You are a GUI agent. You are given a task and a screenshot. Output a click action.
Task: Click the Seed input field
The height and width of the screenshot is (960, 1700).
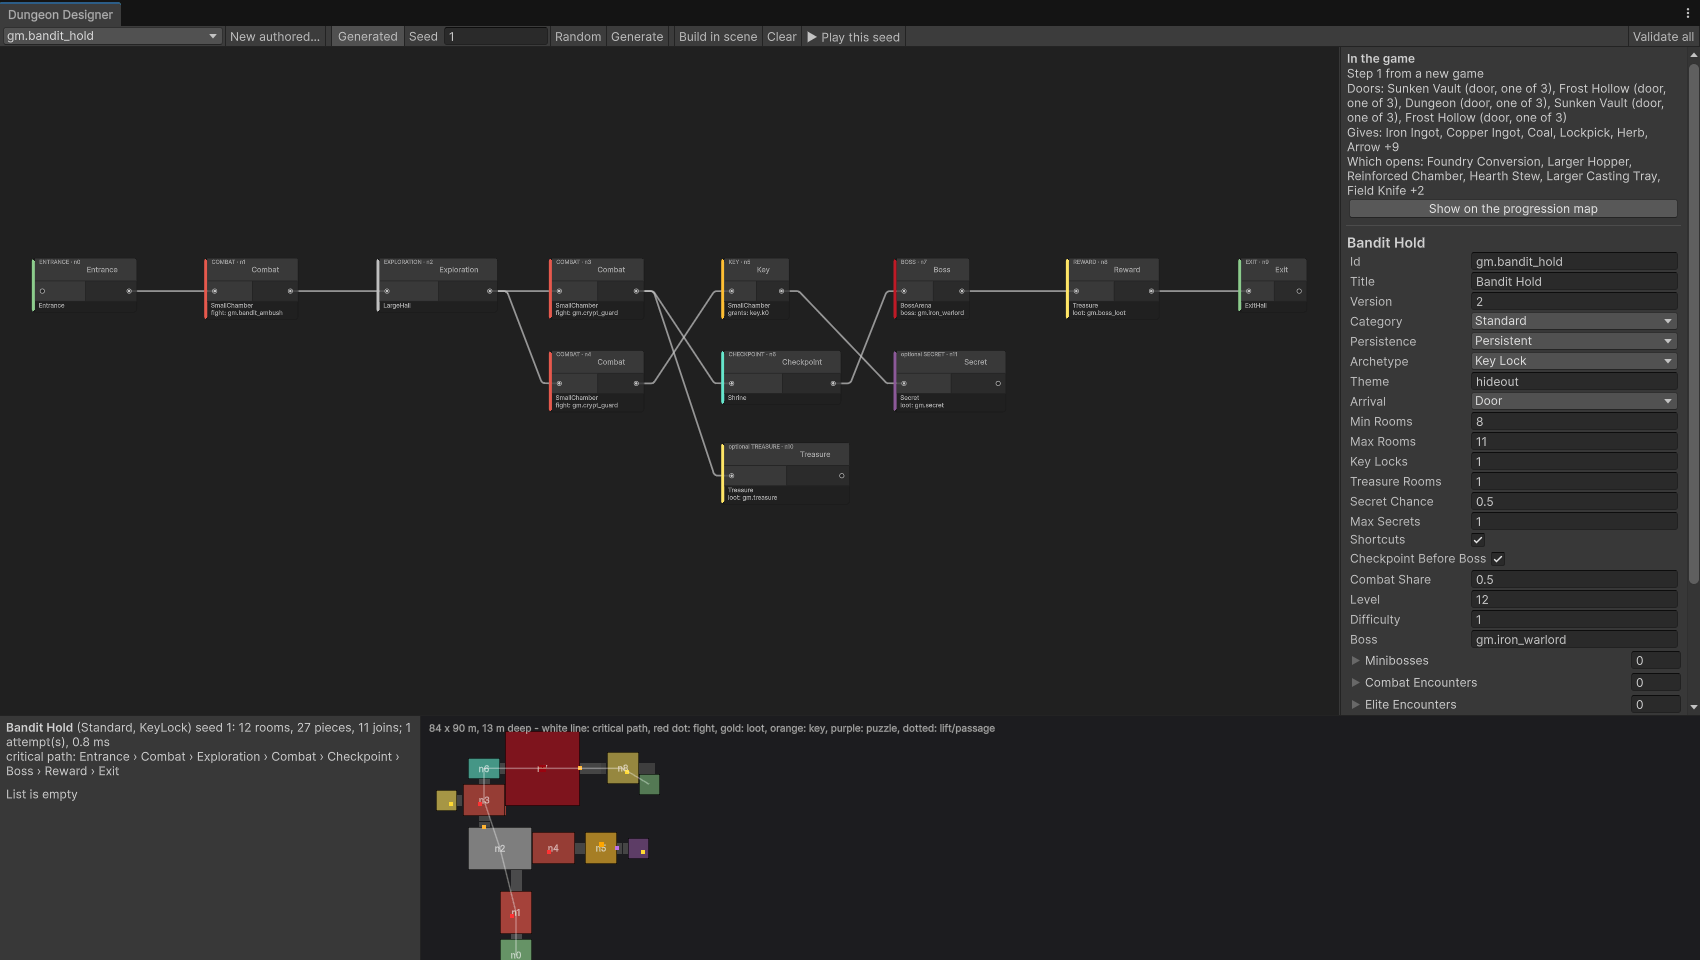tap(496, 37)
